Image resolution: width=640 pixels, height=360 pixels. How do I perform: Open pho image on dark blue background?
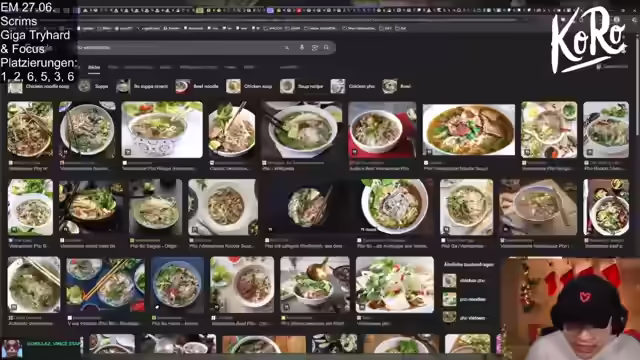pyautogui.click(x=177, y=284)
